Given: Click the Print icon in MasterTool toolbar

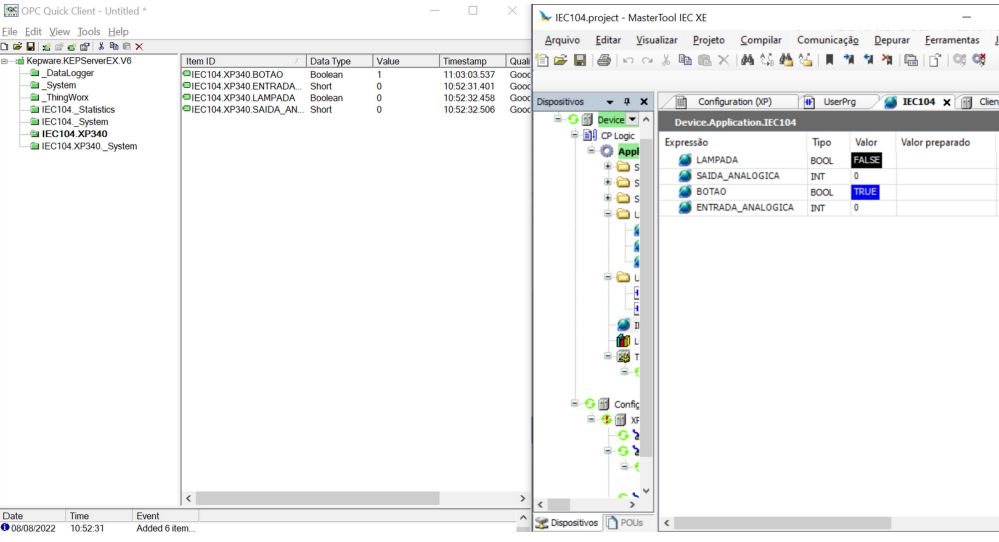Looking at the screenshot, I should click(604, 60).
